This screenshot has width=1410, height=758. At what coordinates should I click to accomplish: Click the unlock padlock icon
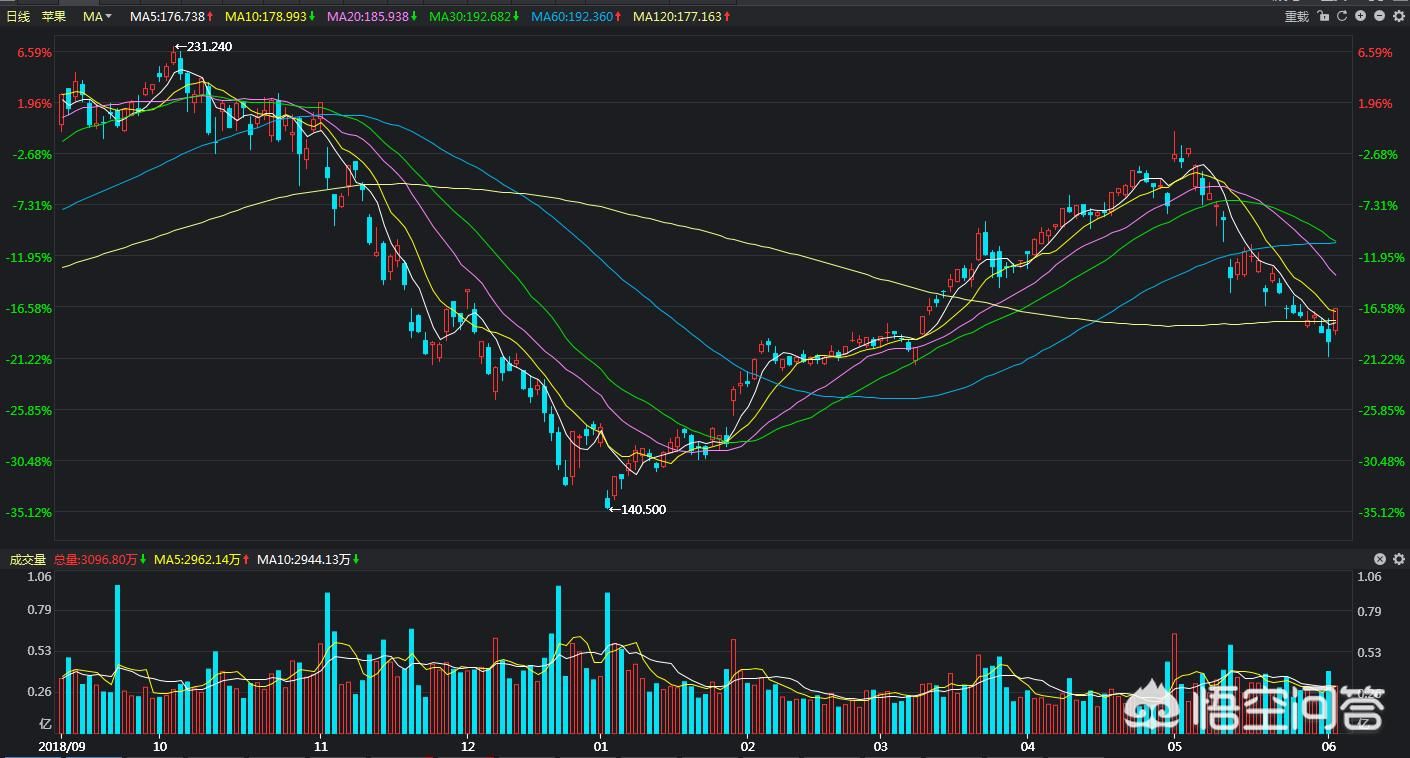[1325, 17]
